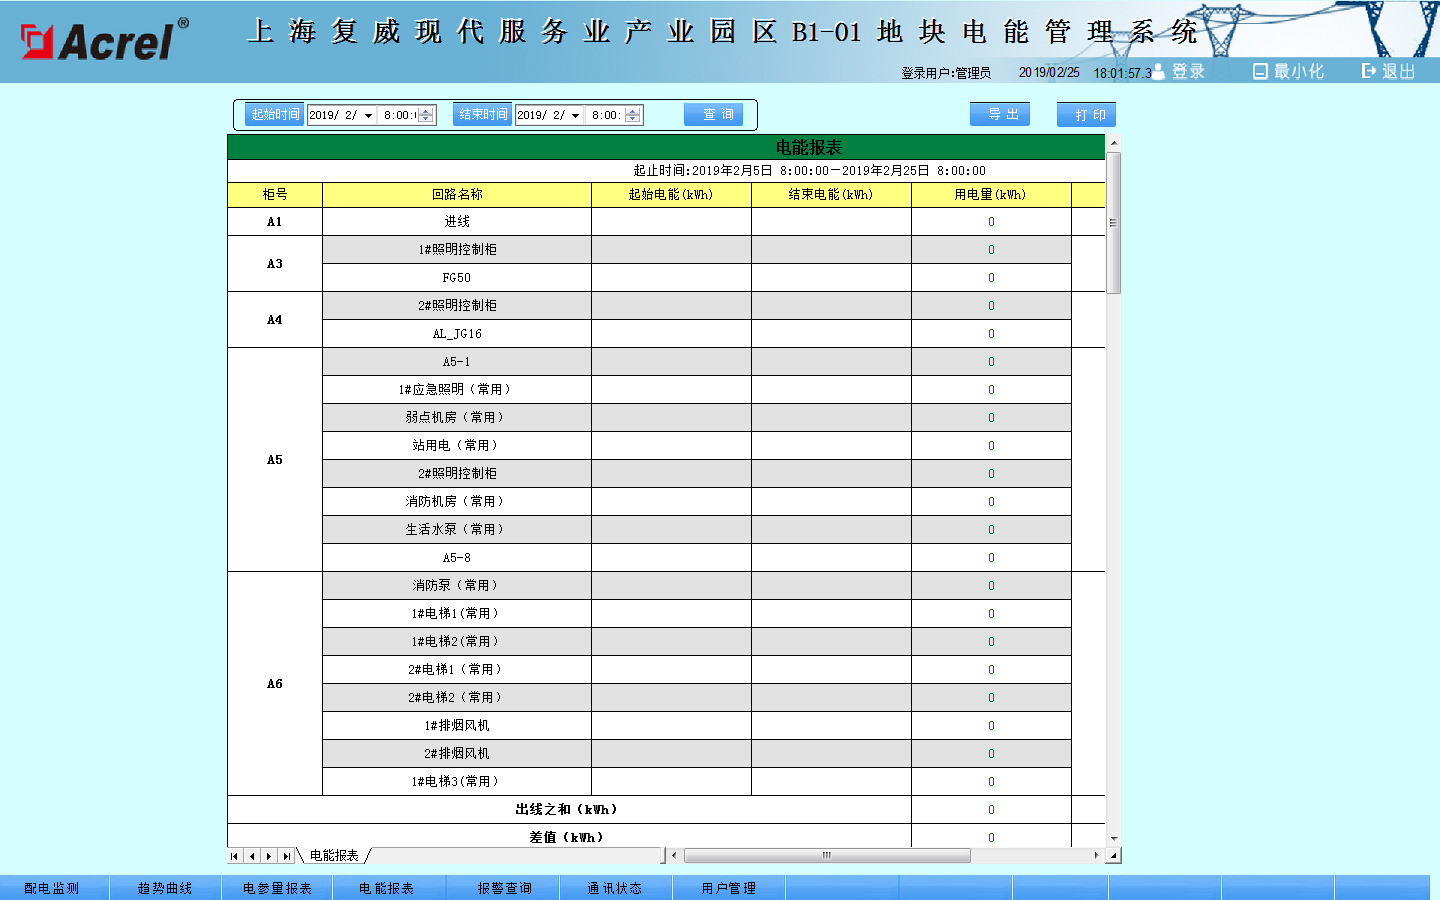
Task: Select 1#排烟风机 cell
Action: point(457,726)
